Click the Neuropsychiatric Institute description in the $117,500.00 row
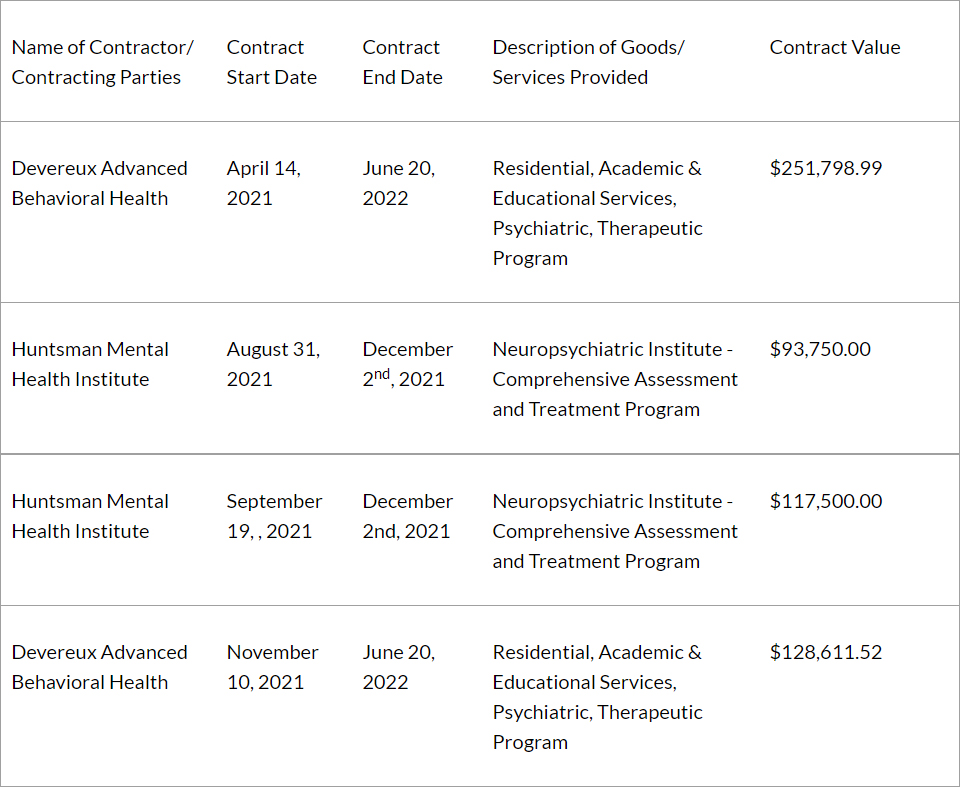 614,531
